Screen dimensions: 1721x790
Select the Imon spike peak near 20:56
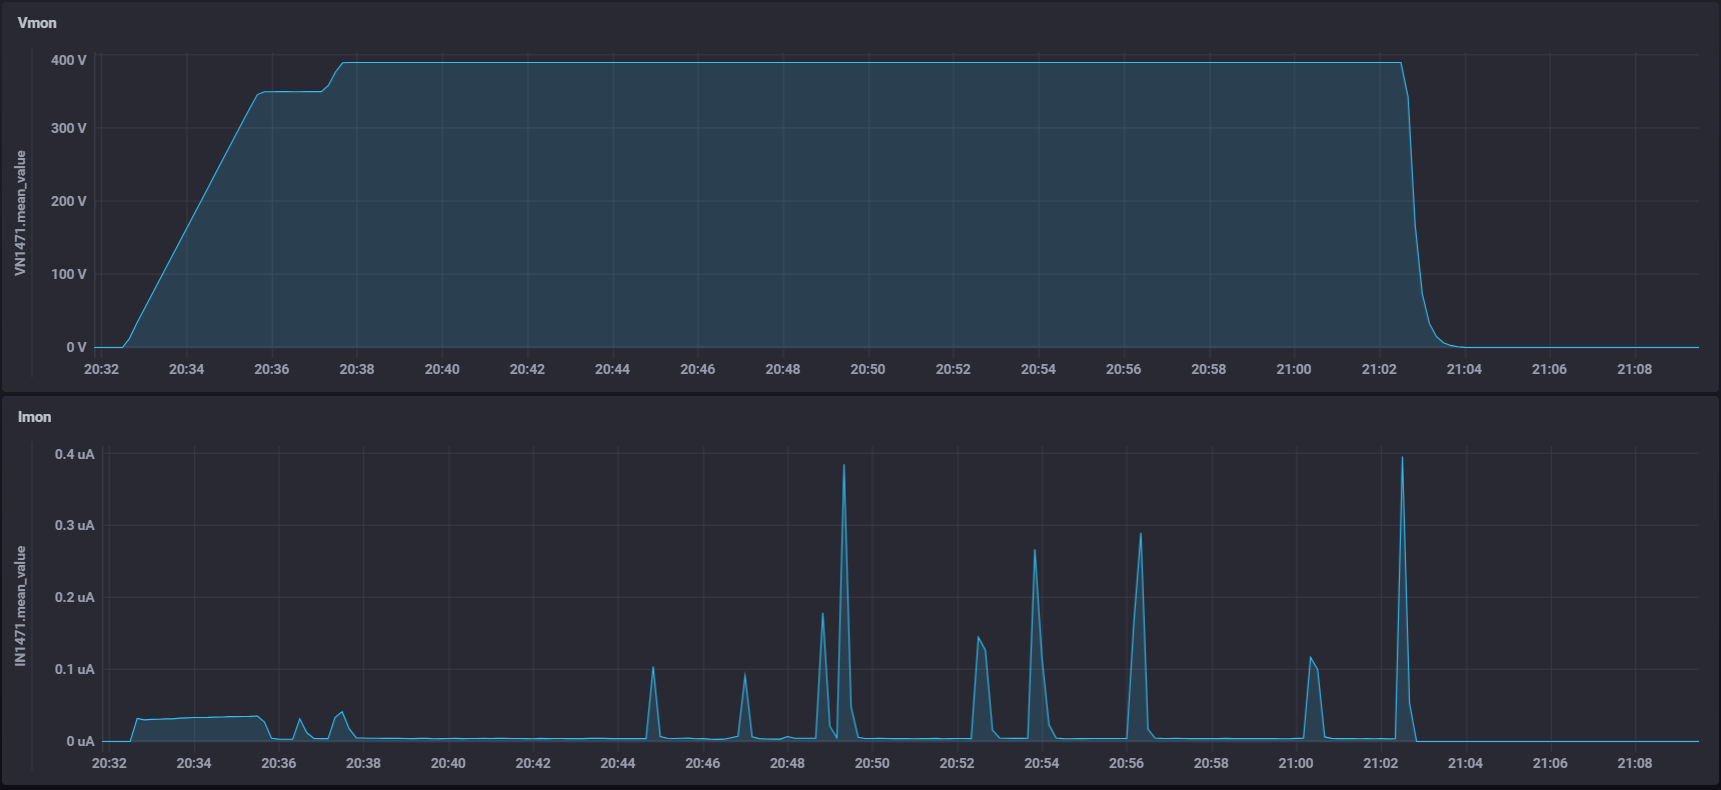pyautogui.click(x=1141, y=534)
